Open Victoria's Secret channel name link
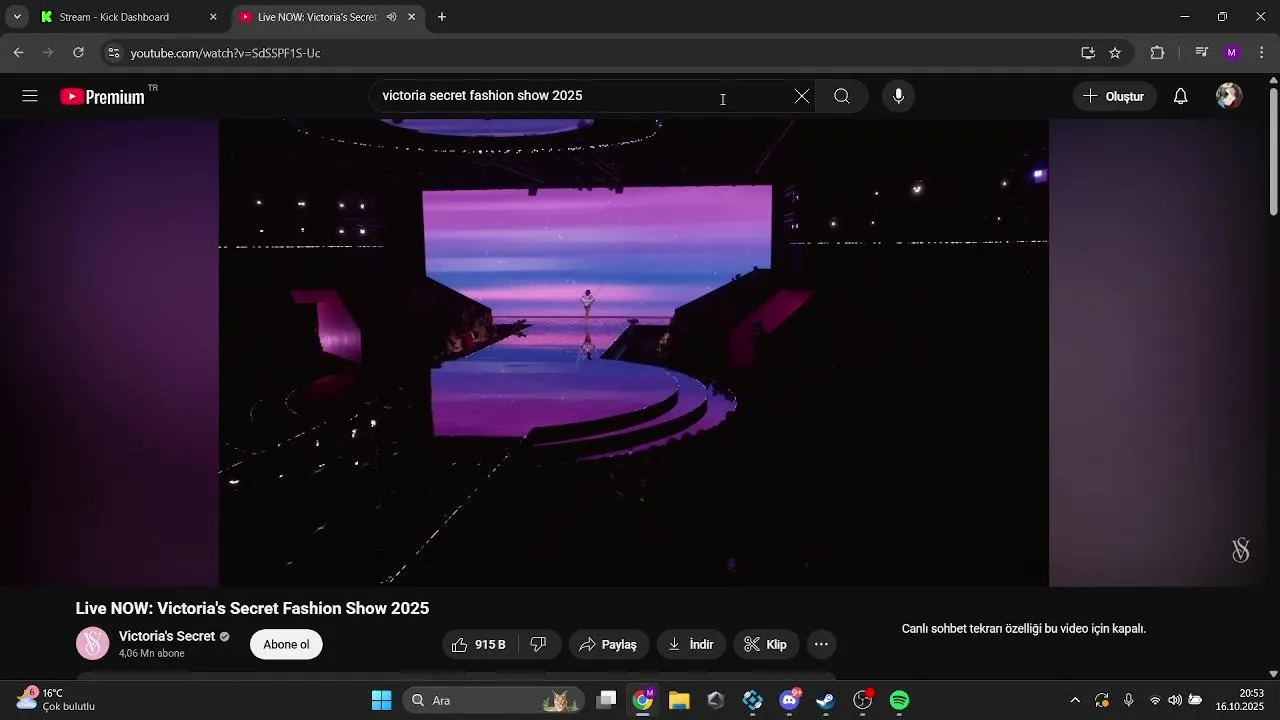Screen dimensions: 1280x720 [167, 636]
